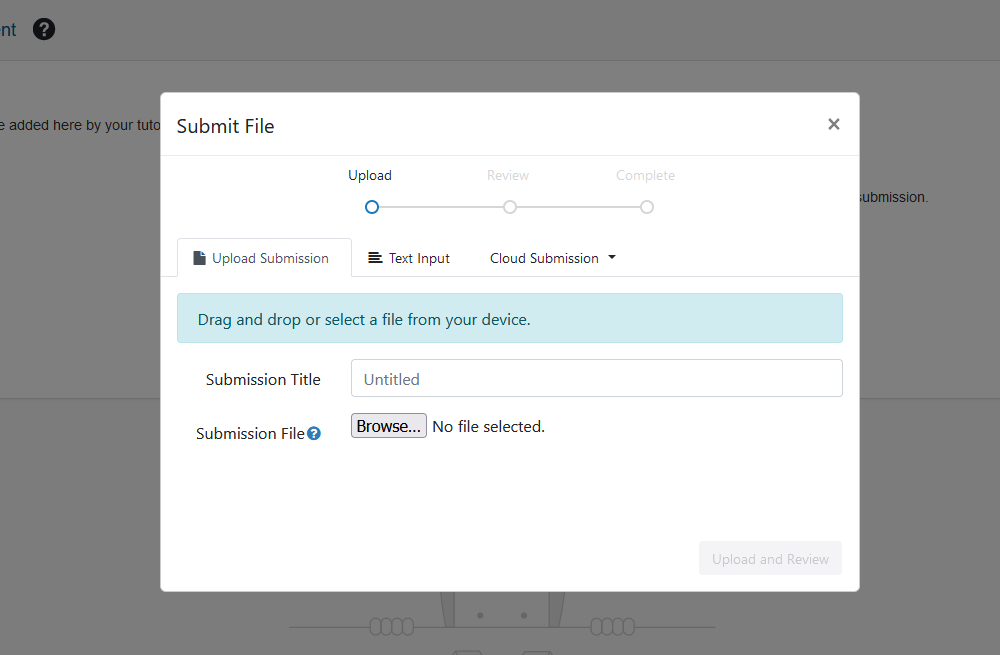Image resolution: width=1000 pixels, height=655 pixels.
Task: Click the document icon on Upload Submission tab
Action: pos(200,258)
